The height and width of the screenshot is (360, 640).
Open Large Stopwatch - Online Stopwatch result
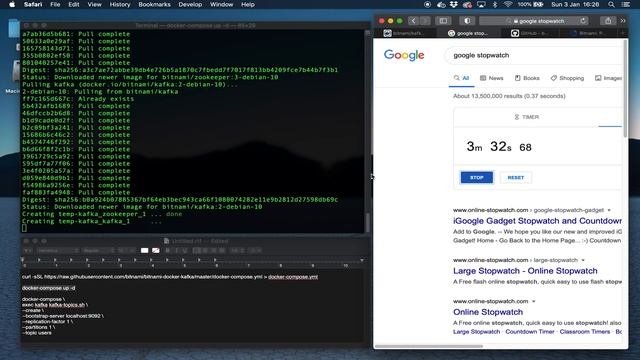[525, 271]
